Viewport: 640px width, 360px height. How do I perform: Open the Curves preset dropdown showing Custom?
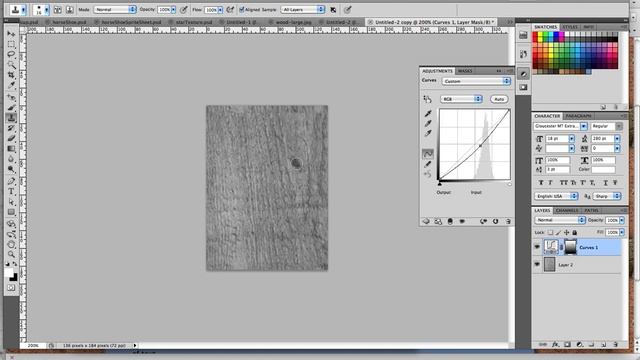coord(476,81)
